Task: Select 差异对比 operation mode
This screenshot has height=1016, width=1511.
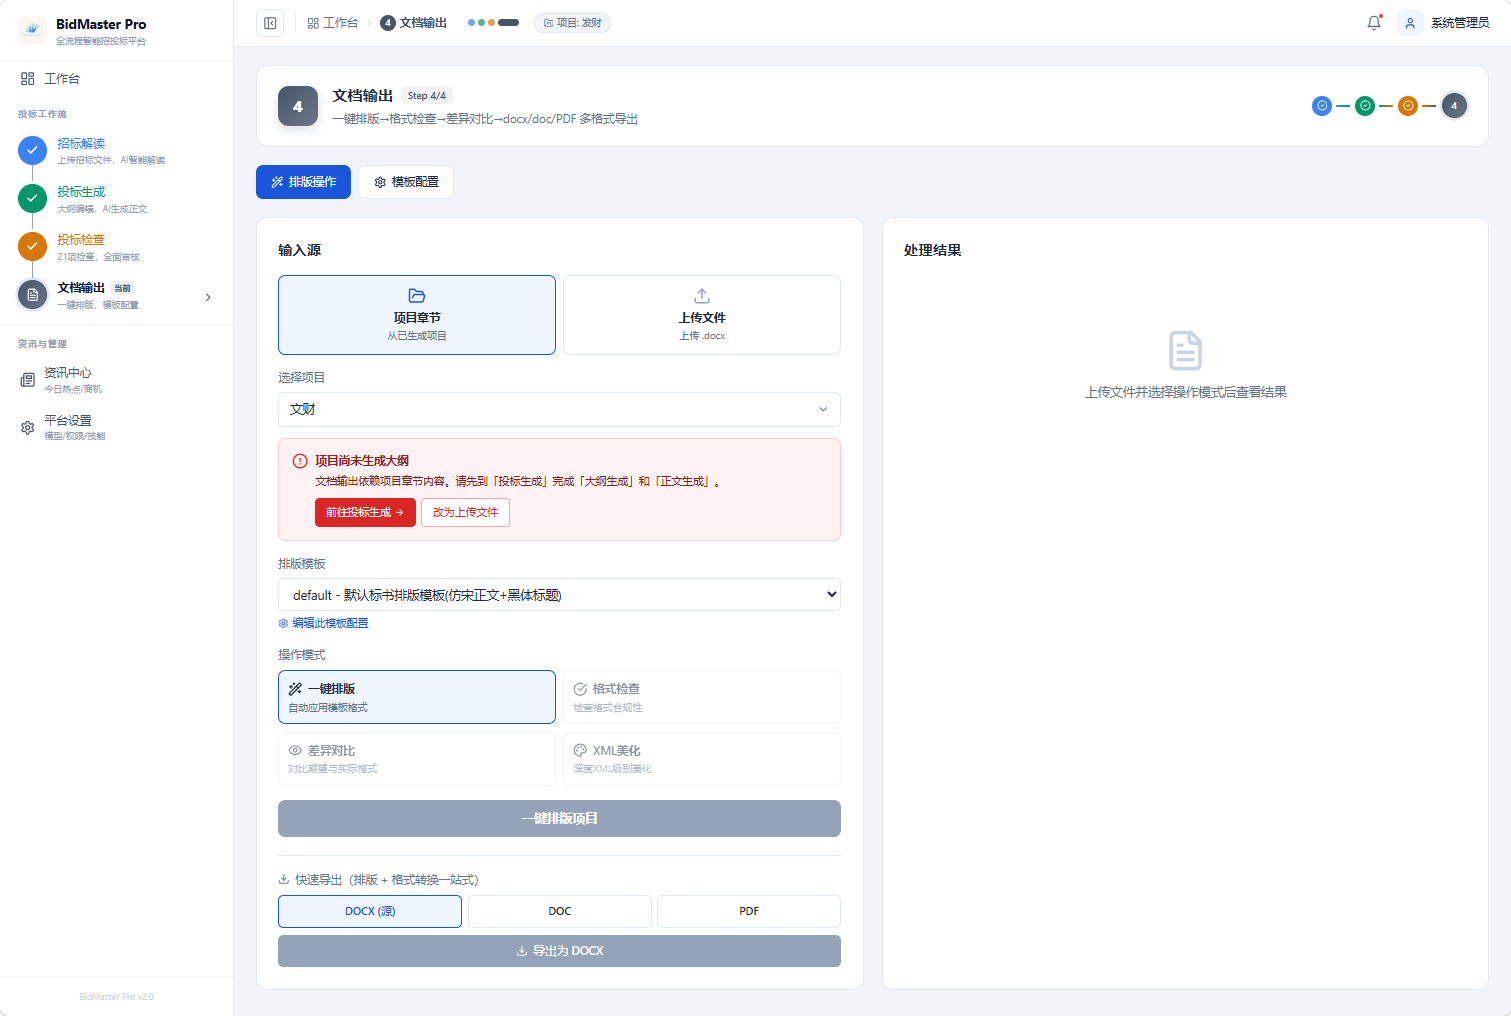Action: (417, 759)
